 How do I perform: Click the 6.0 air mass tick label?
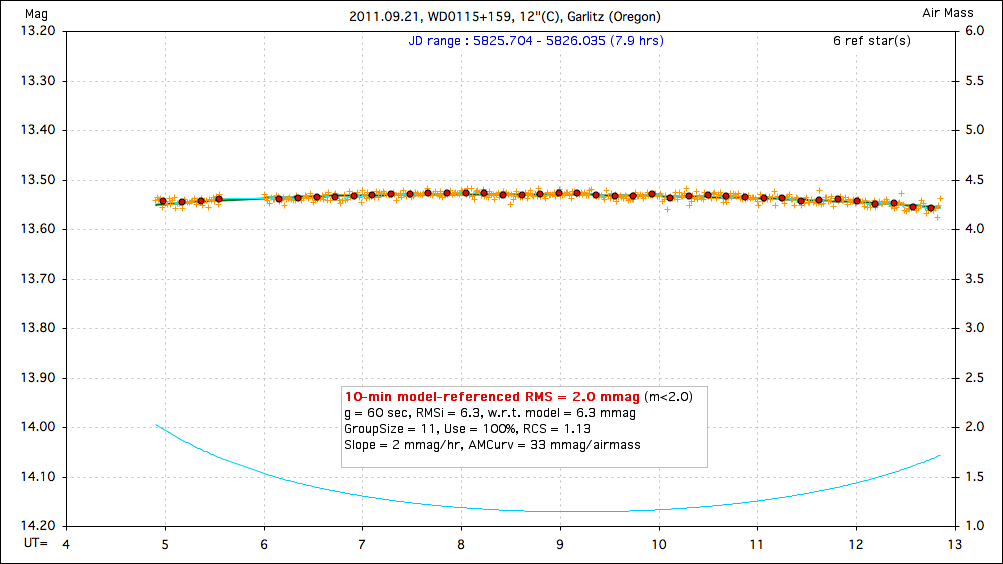tap(975, 32)
